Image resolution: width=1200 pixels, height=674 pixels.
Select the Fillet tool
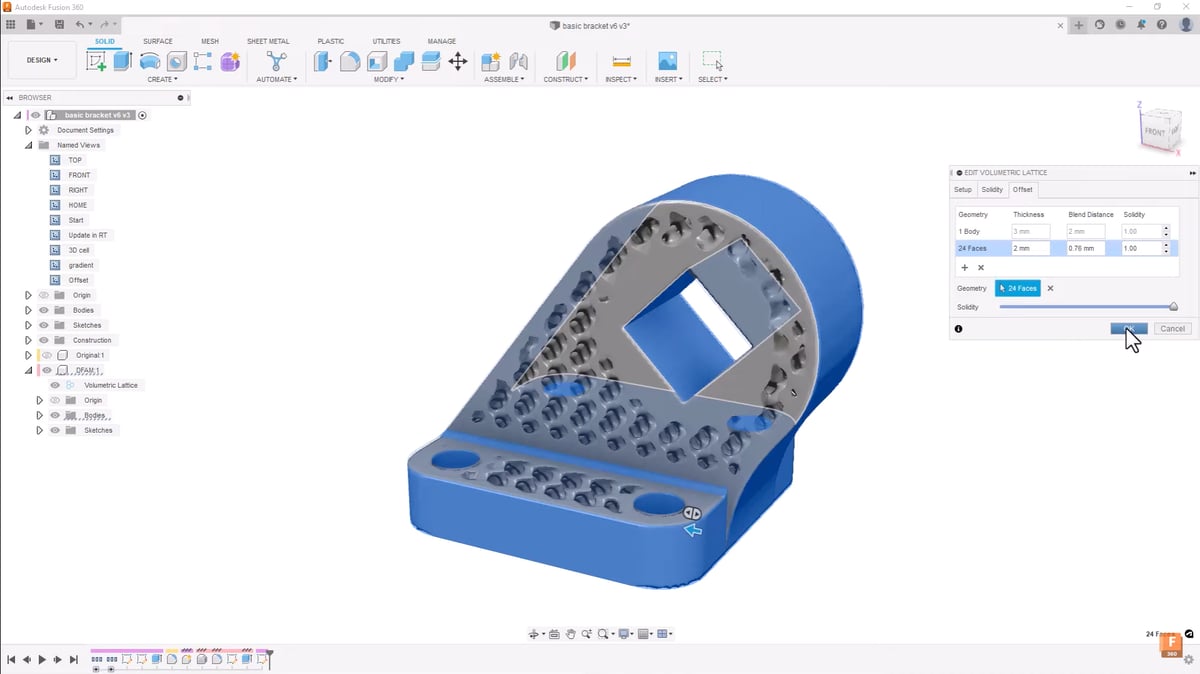(x=350, y=62)
